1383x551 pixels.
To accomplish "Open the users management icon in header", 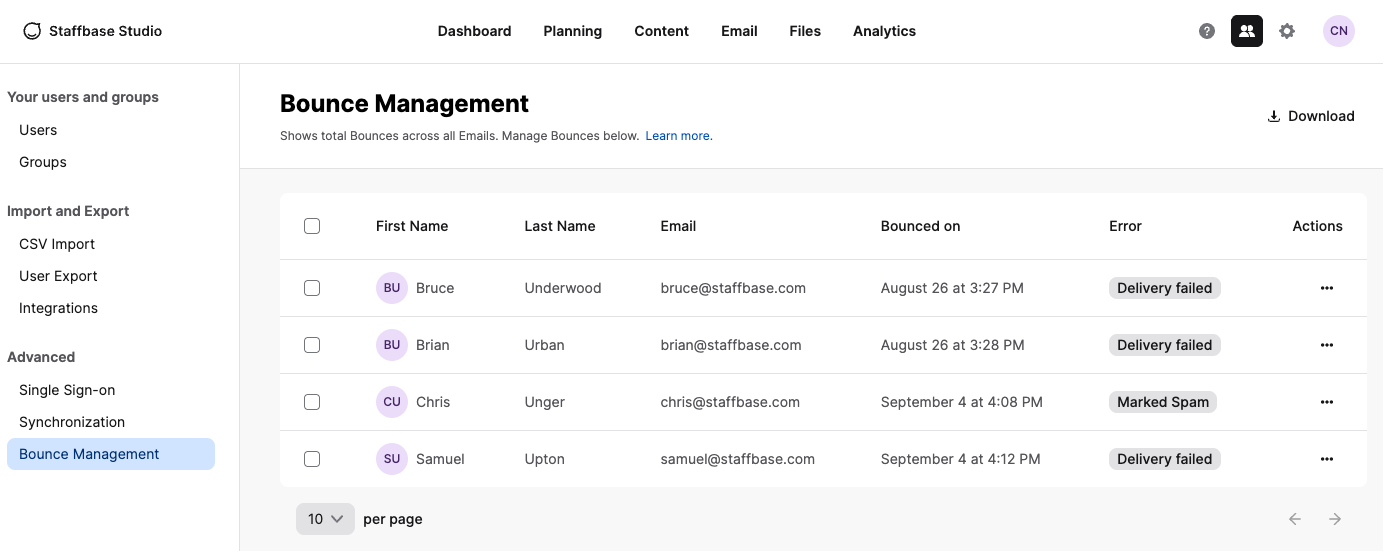I will [1247, 31].
